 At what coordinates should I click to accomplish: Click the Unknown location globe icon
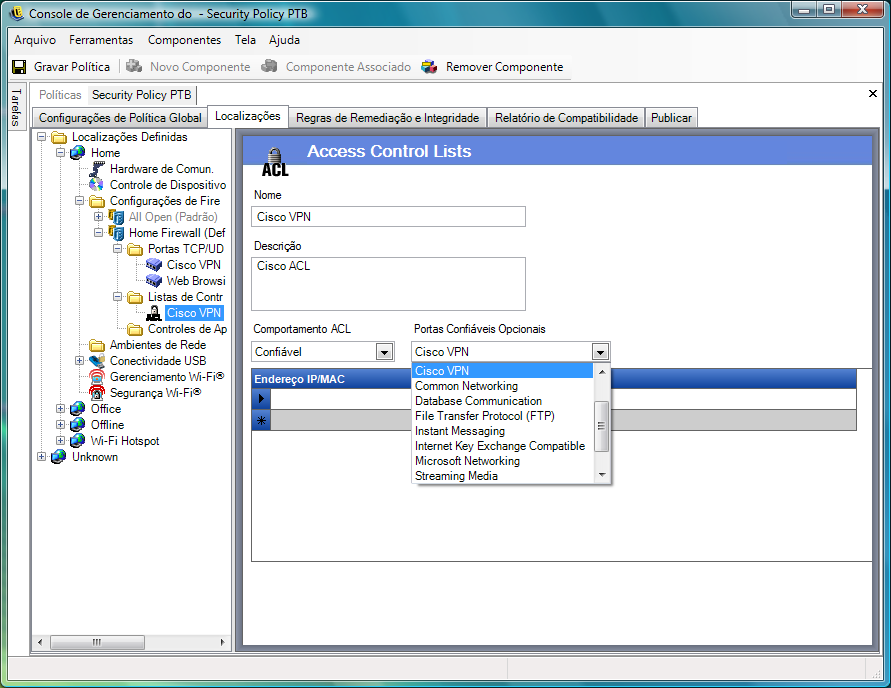(59, 457)
